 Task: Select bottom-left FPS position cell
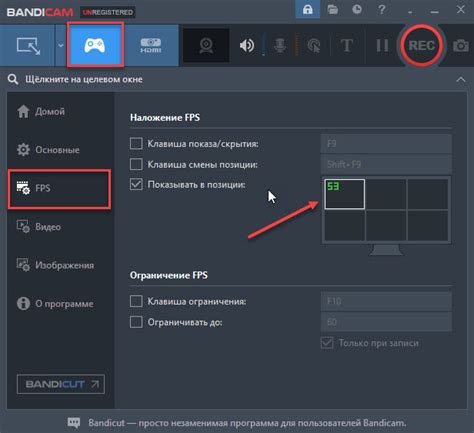344,225
